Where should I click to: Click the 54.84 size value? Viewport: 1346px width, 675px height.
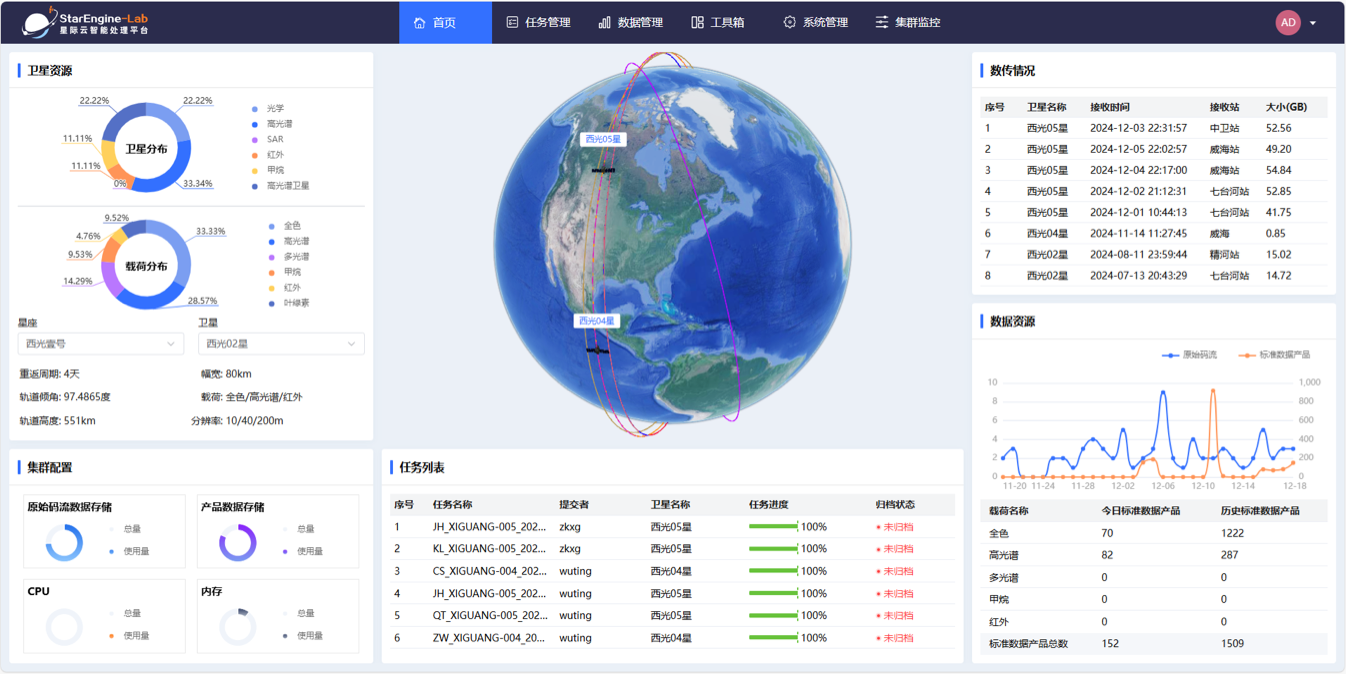[x=1278, y=170]
